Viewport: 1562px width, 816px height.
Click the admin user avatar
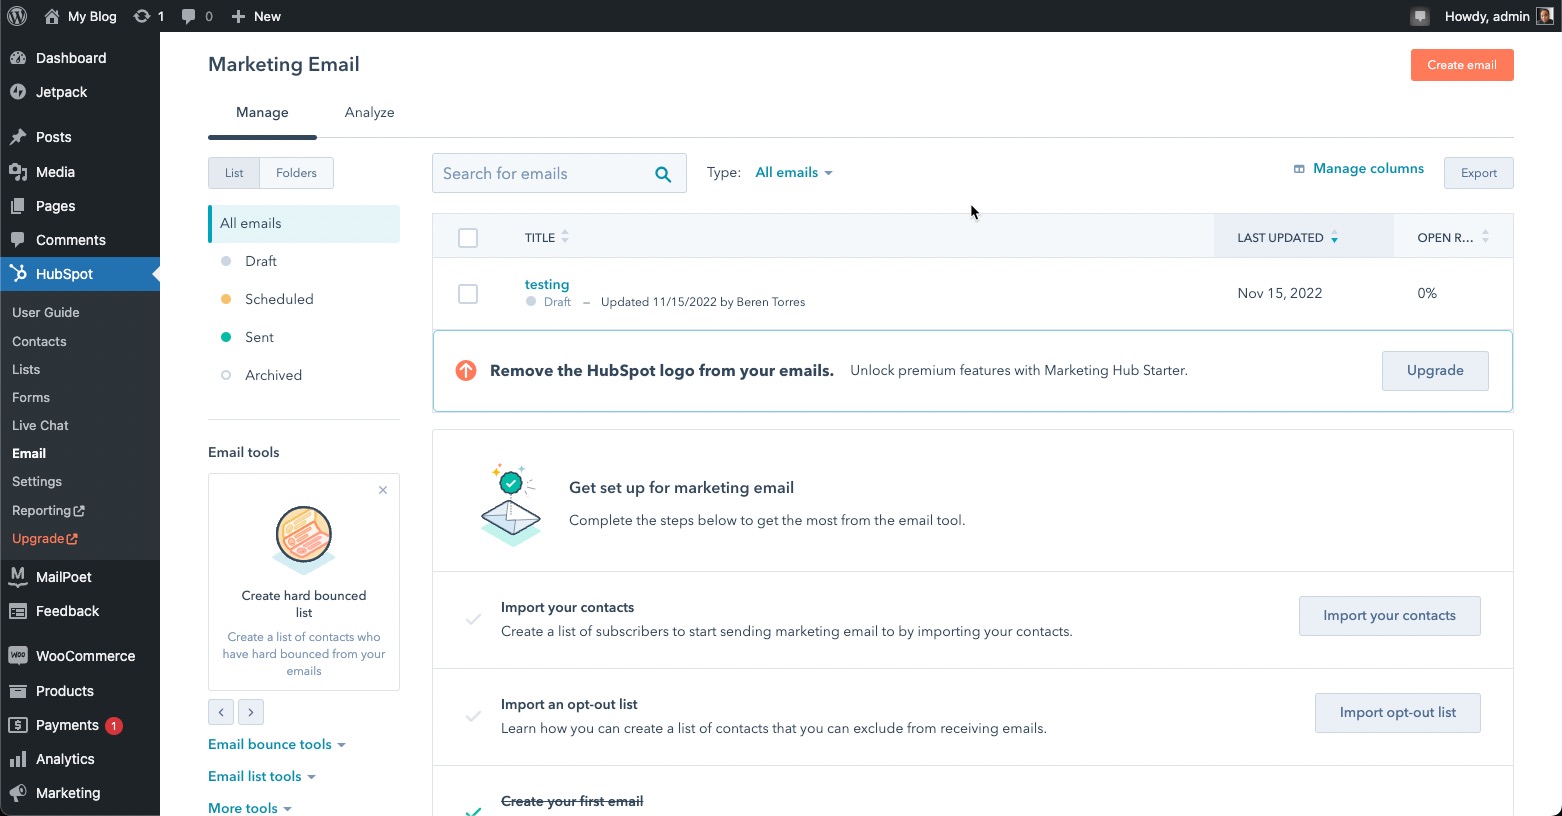point(1544,16)
